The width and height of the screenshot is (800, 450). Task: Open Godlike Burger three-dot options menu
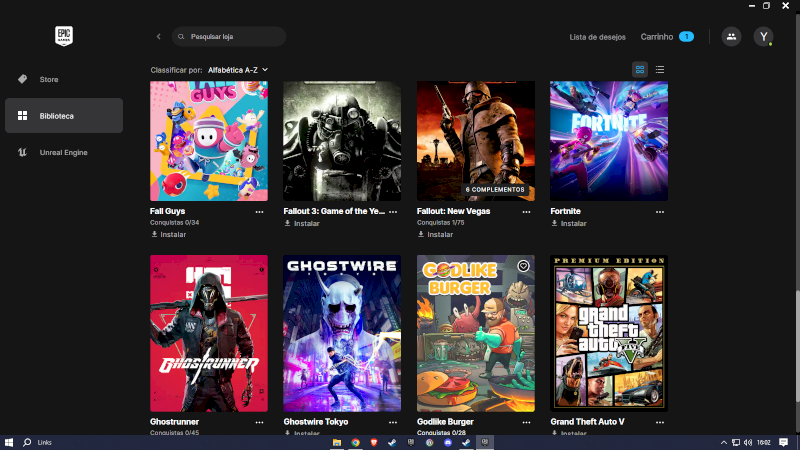(526, 422)
